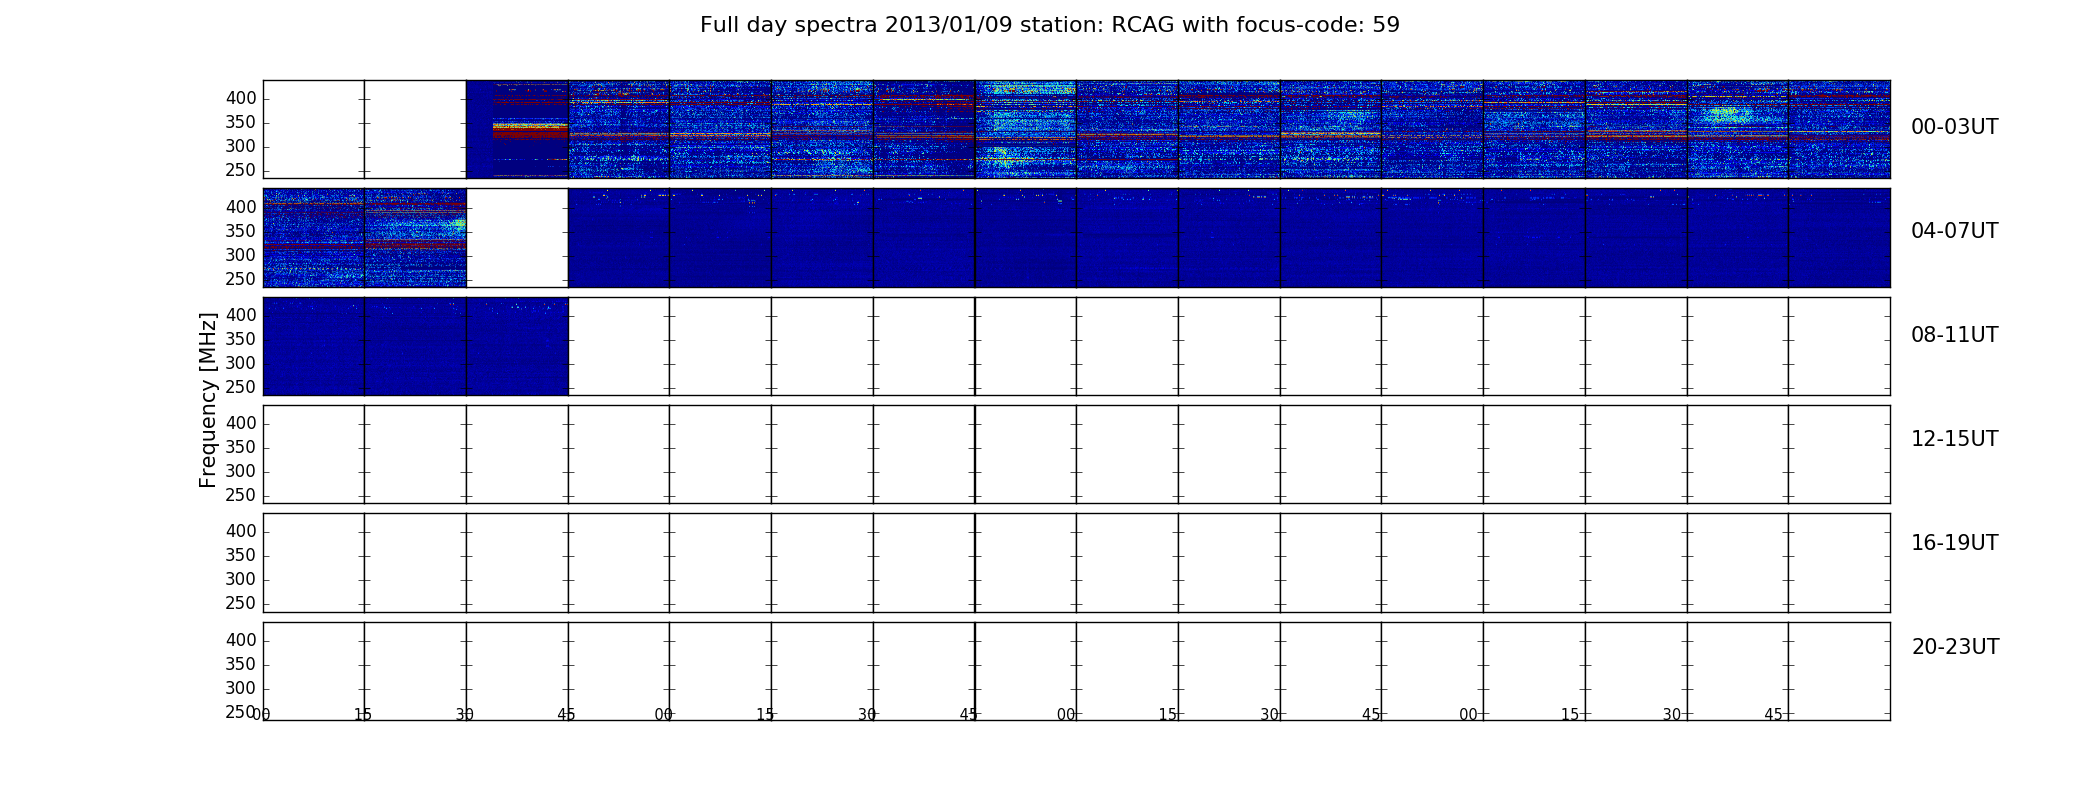Click the 350 tick in the 20-23UT row
2100x800 pixels.
tap(240, 665)
